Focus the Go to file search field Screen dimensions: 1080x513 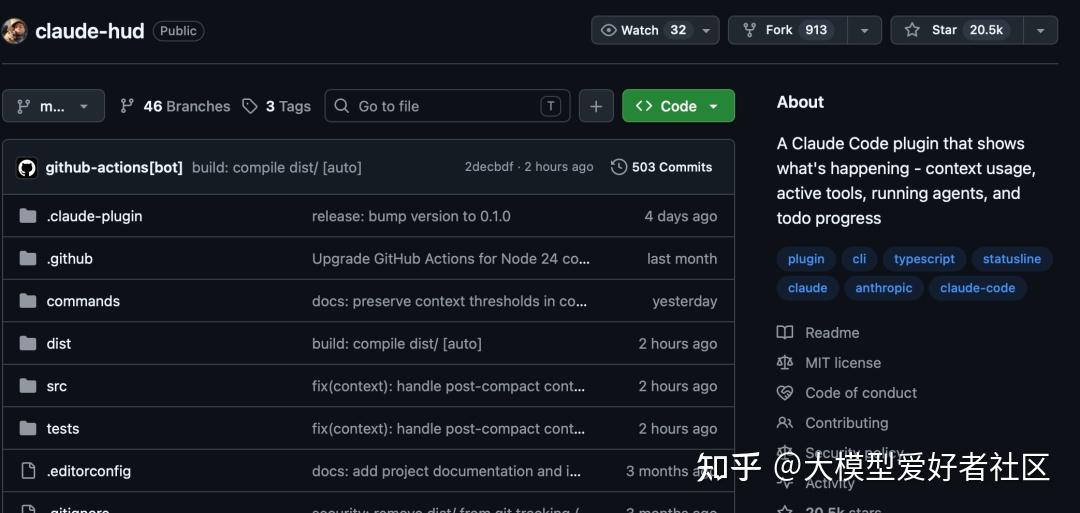[447, 106]
